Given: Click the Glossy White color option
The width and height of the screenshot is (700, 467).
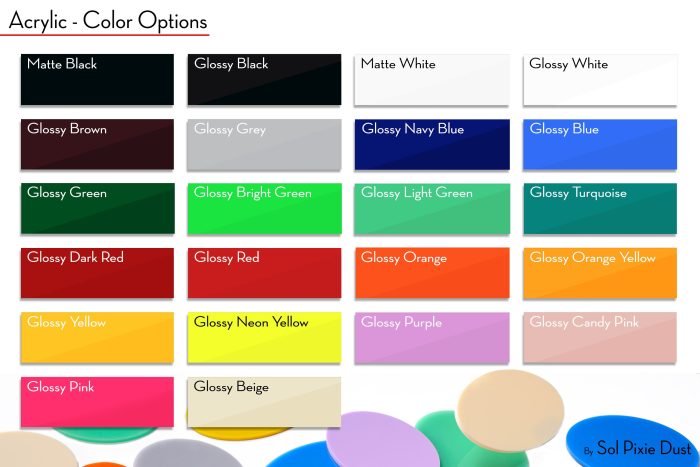Looking at the screenshot, I should click(x=600, y=80).
